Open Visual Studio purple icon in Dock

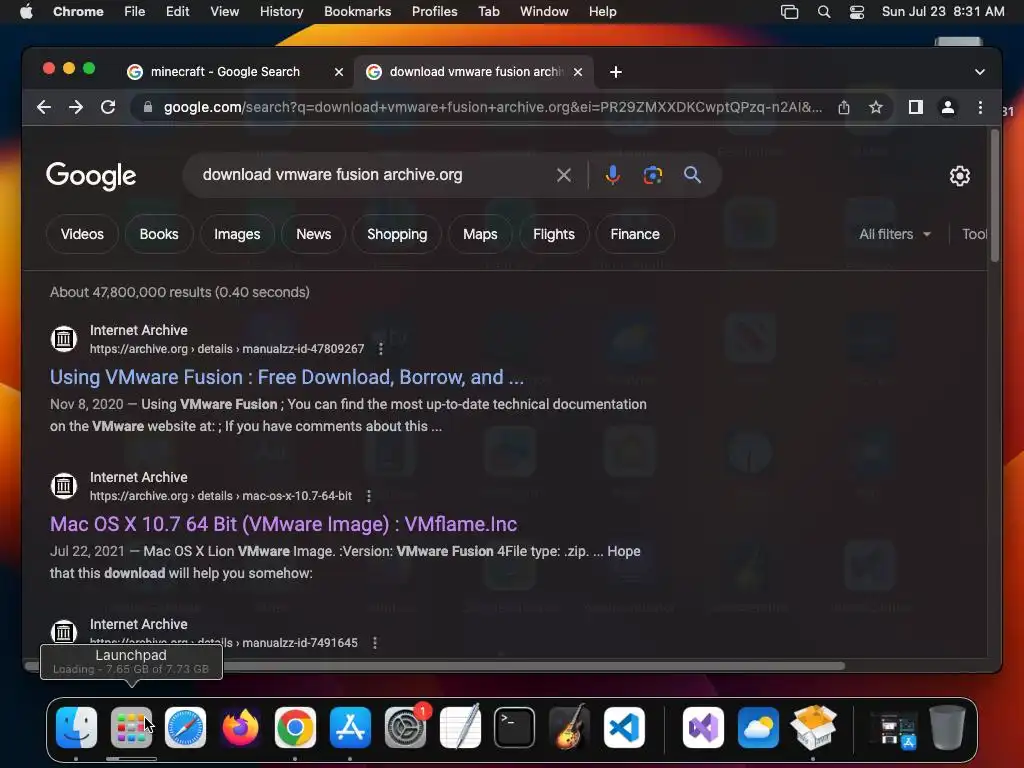click(x=703, y=728)
